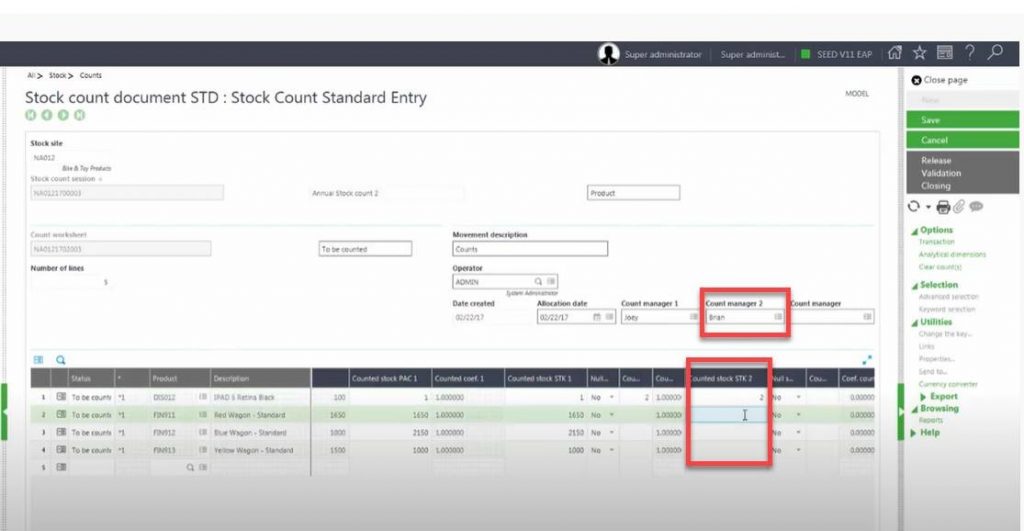Screen dimensions: 1024x531
Task: Open the help question mark icon
Action: pyautogui.click(x=969, y=54)
